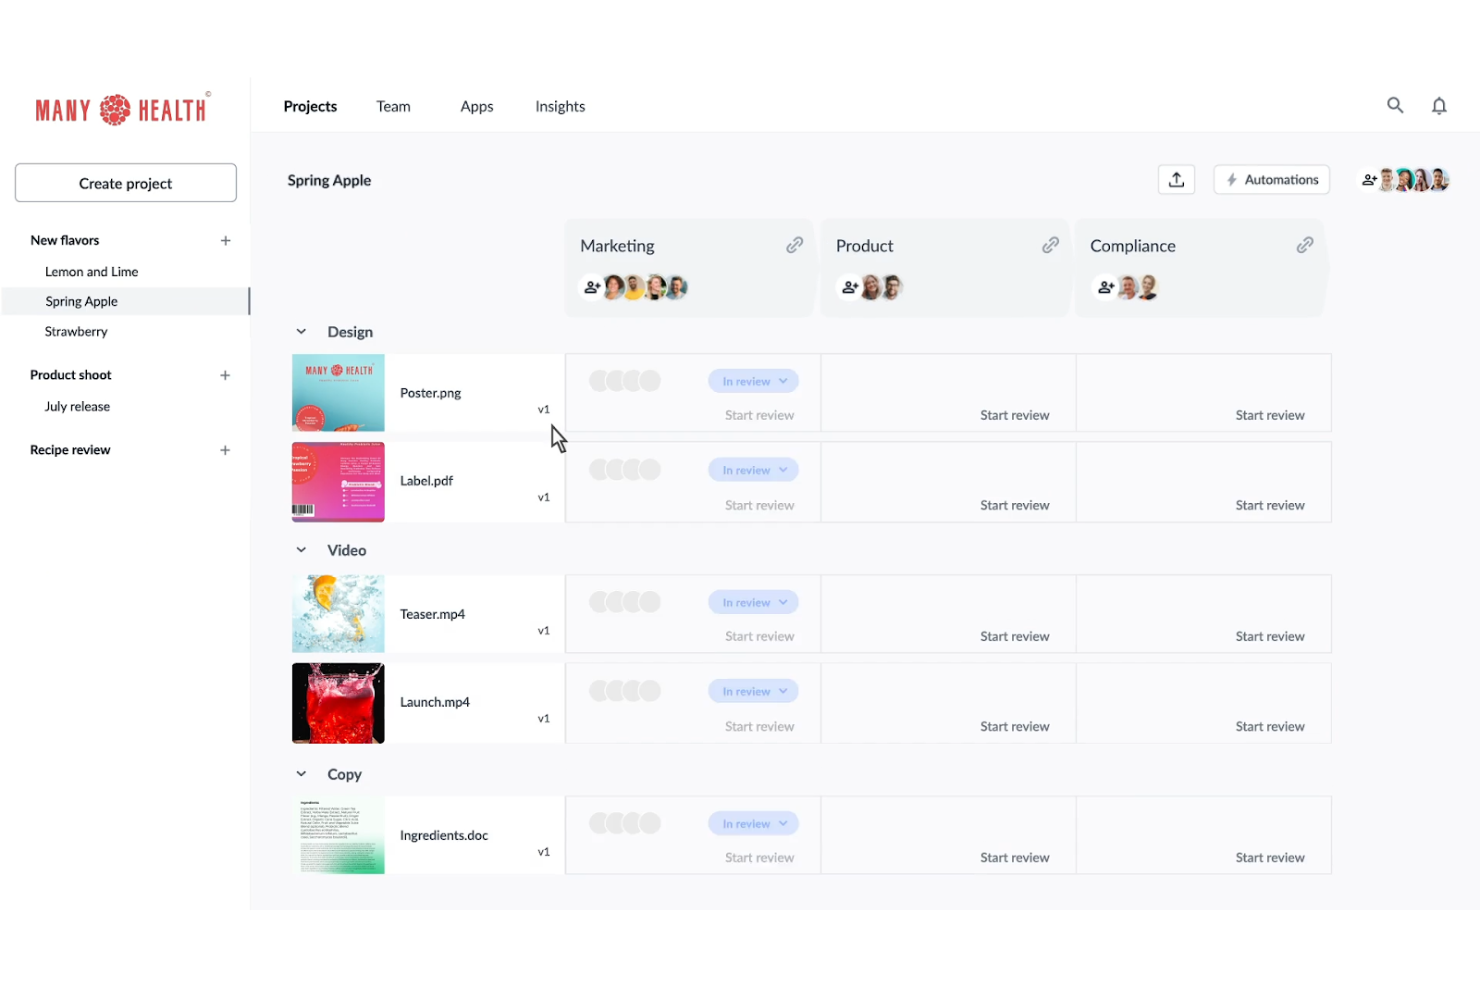Screen dimensions: 1480x987
Task: Open In review dropdown for Poster.png
Action: pos(754,381)
